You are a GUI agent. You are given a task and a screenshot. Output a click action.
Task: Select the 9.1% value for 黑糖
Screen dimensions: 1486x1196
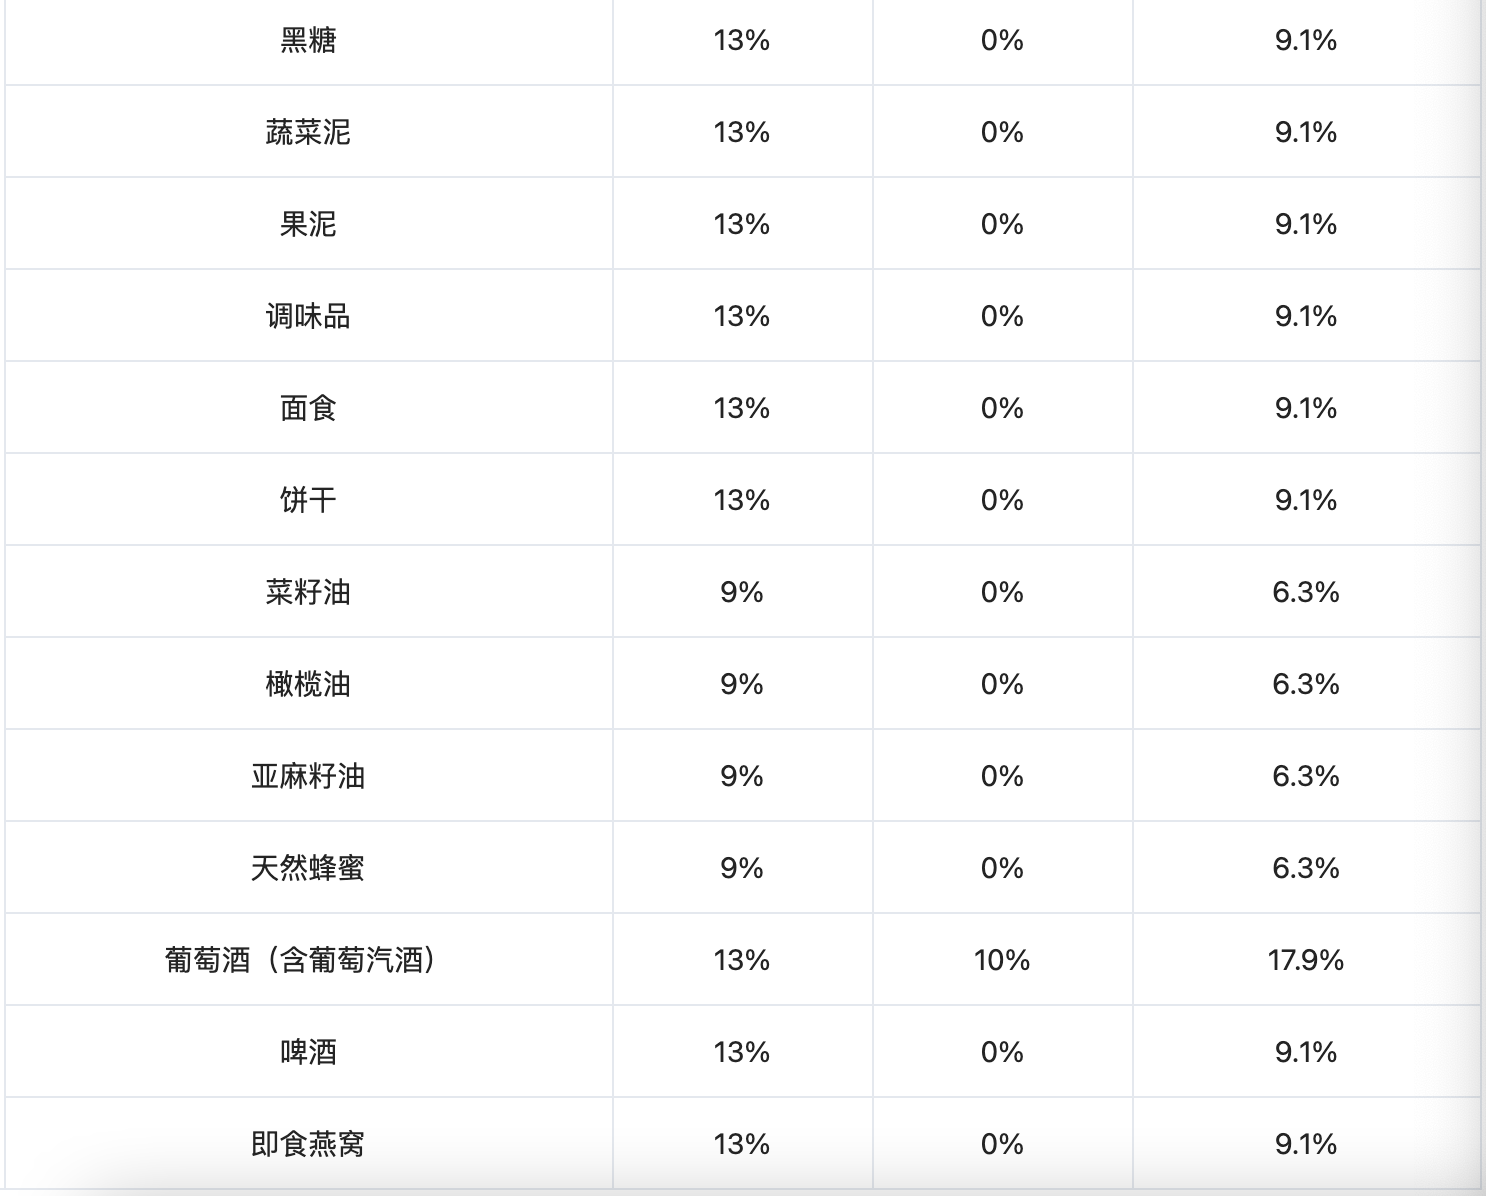pos(1305,41)
